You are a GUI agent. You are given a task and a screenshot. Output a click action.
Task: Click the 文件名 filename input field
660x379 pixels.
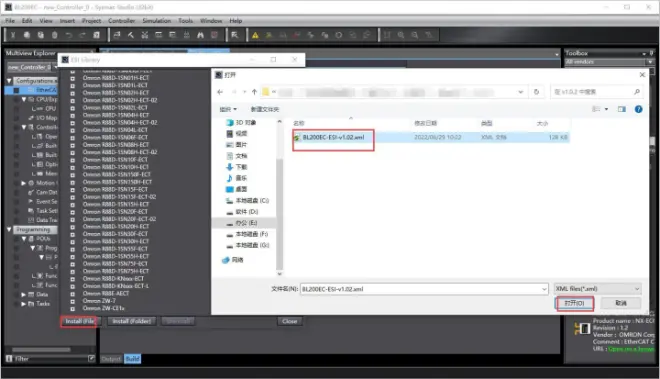point(424,289)
